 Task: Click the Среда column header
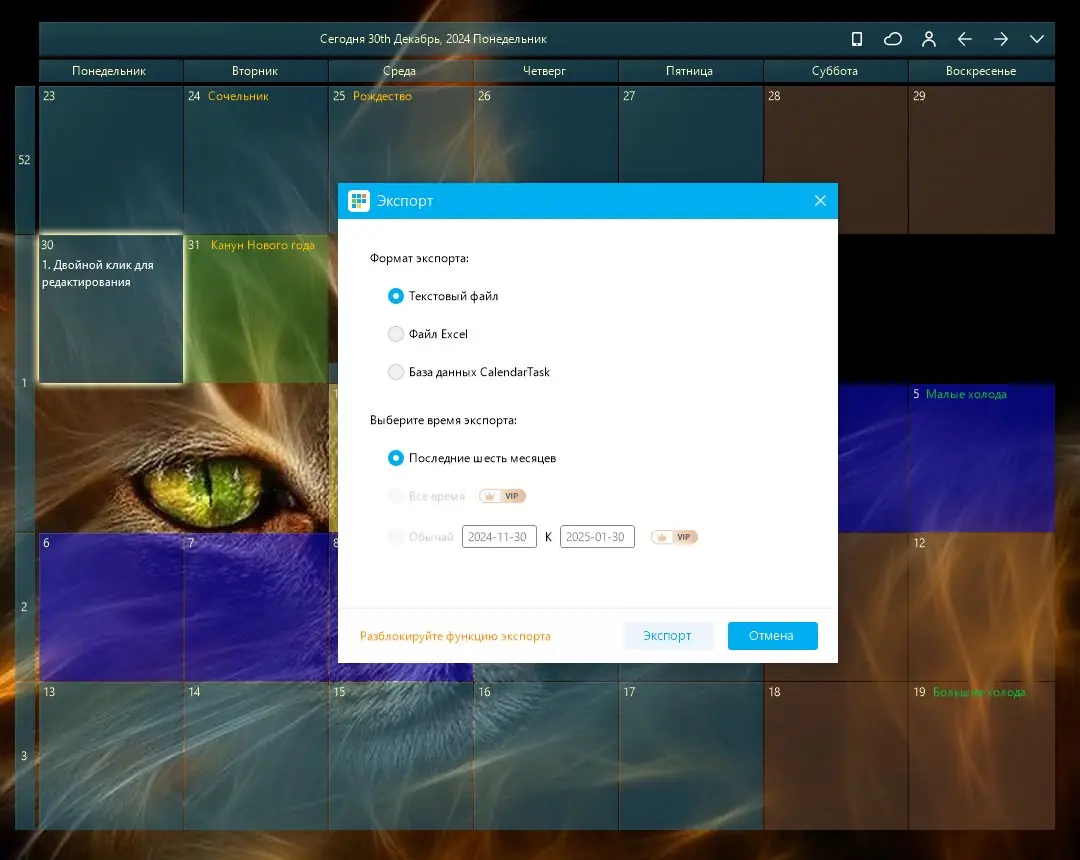pyautogui.click(x=399, y=71)
